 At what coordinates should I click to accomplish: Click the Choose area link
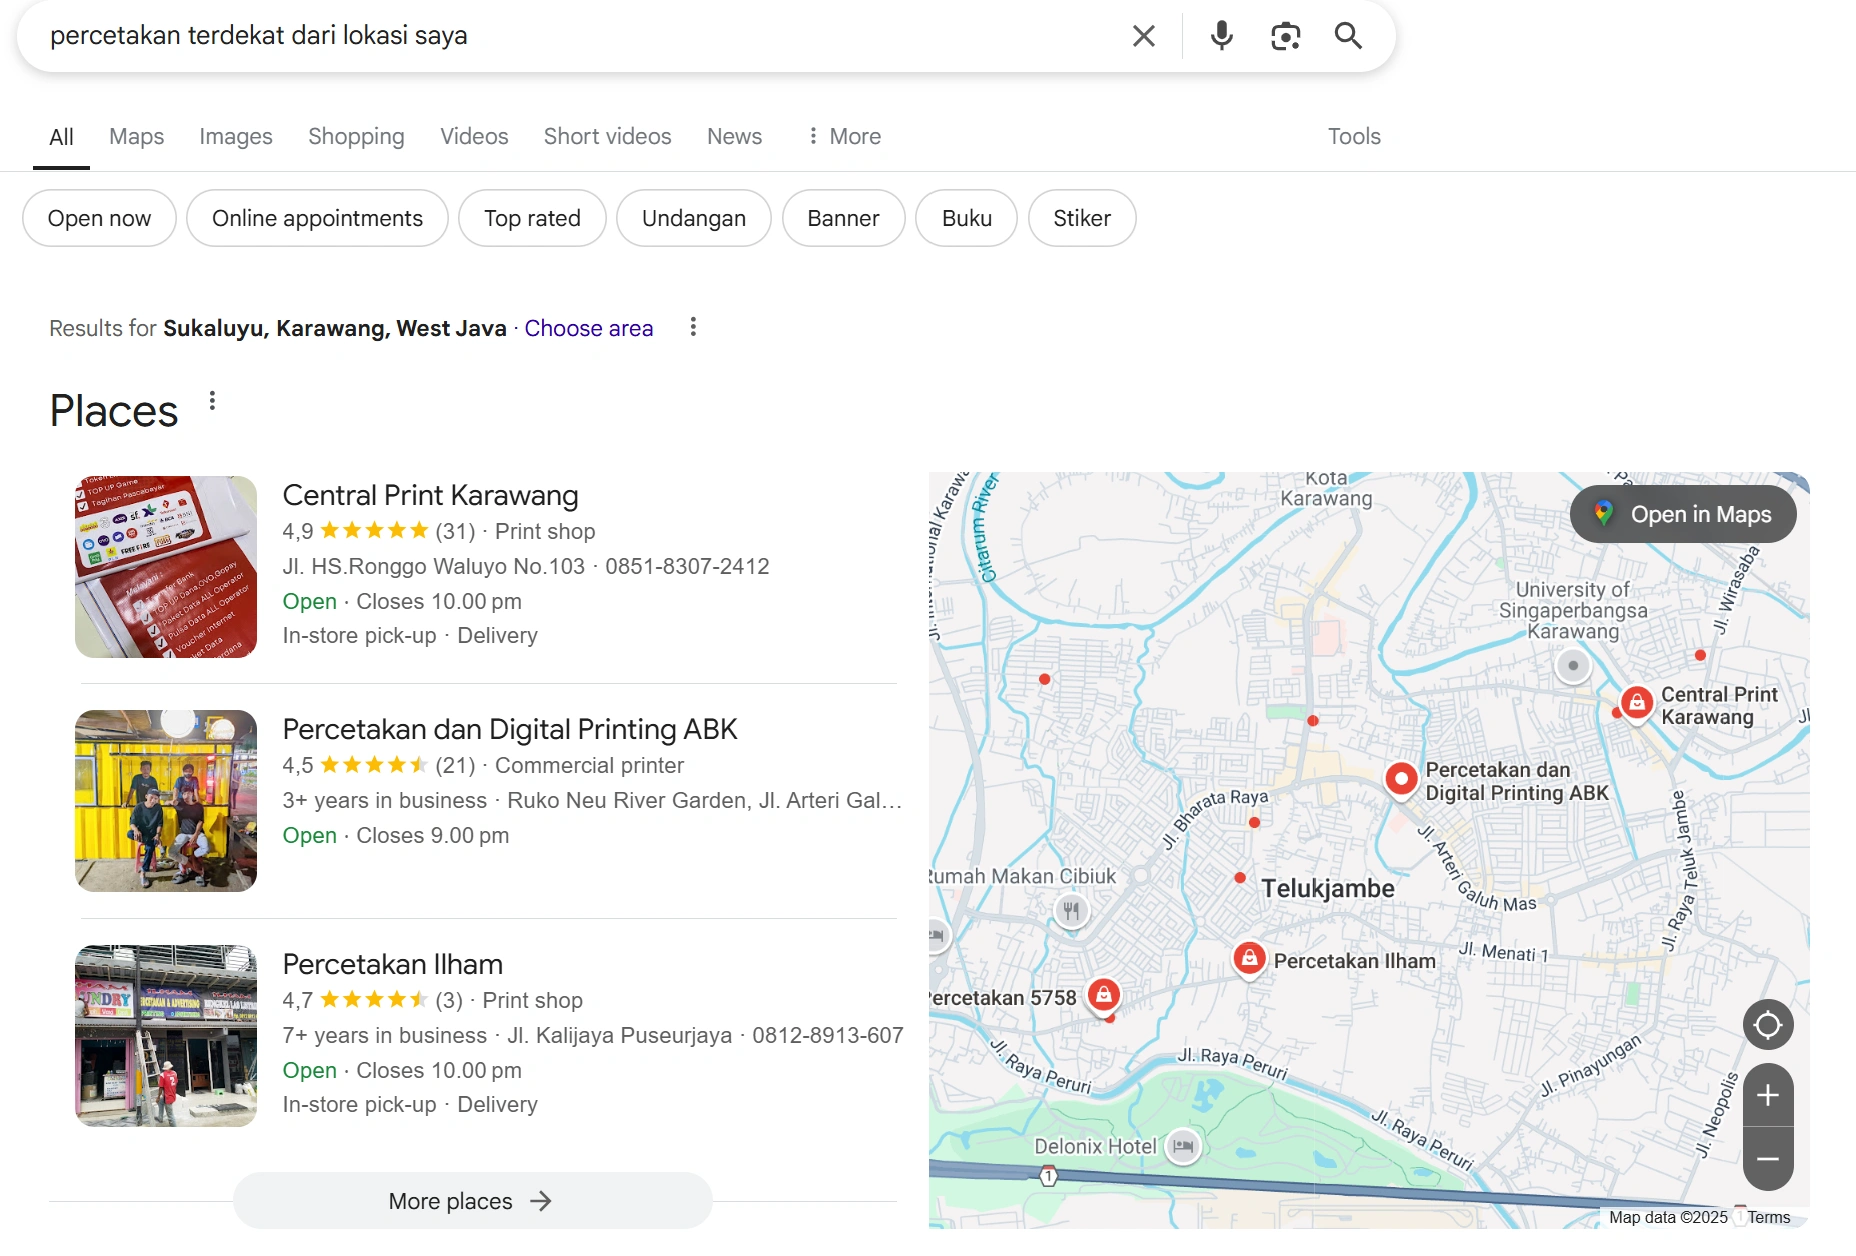(588, 328)
